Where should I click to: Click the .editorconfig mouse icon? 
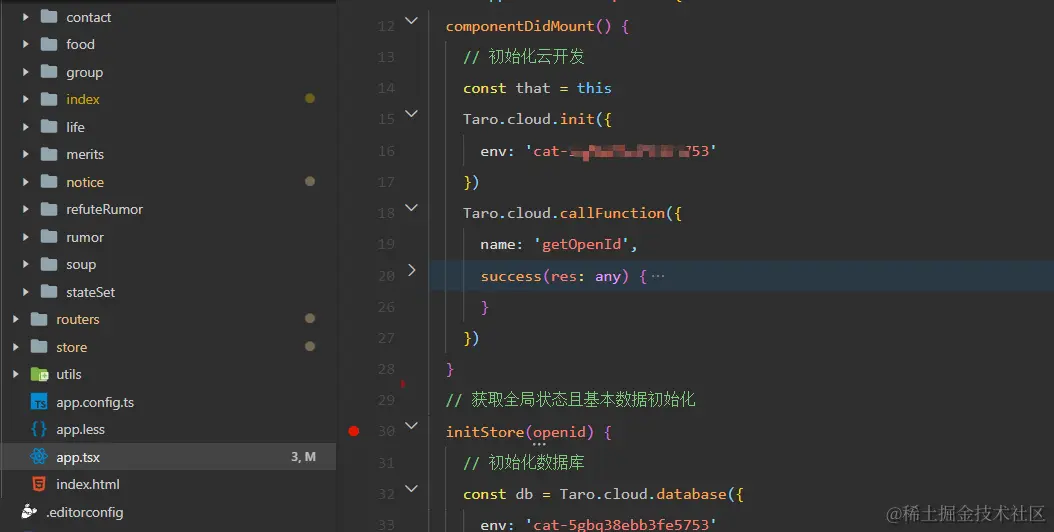[x=29, y=511]
